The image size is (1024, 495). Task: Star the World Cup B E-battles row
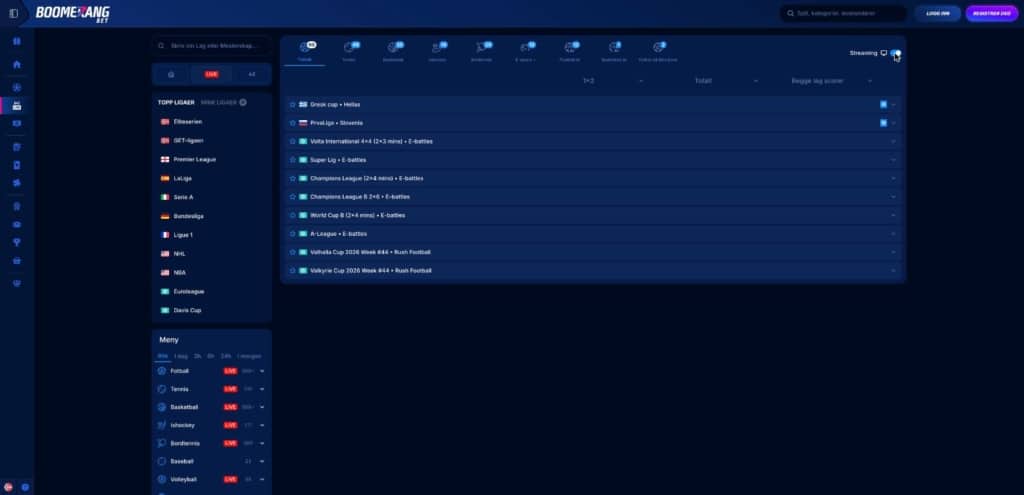[293, 215]
